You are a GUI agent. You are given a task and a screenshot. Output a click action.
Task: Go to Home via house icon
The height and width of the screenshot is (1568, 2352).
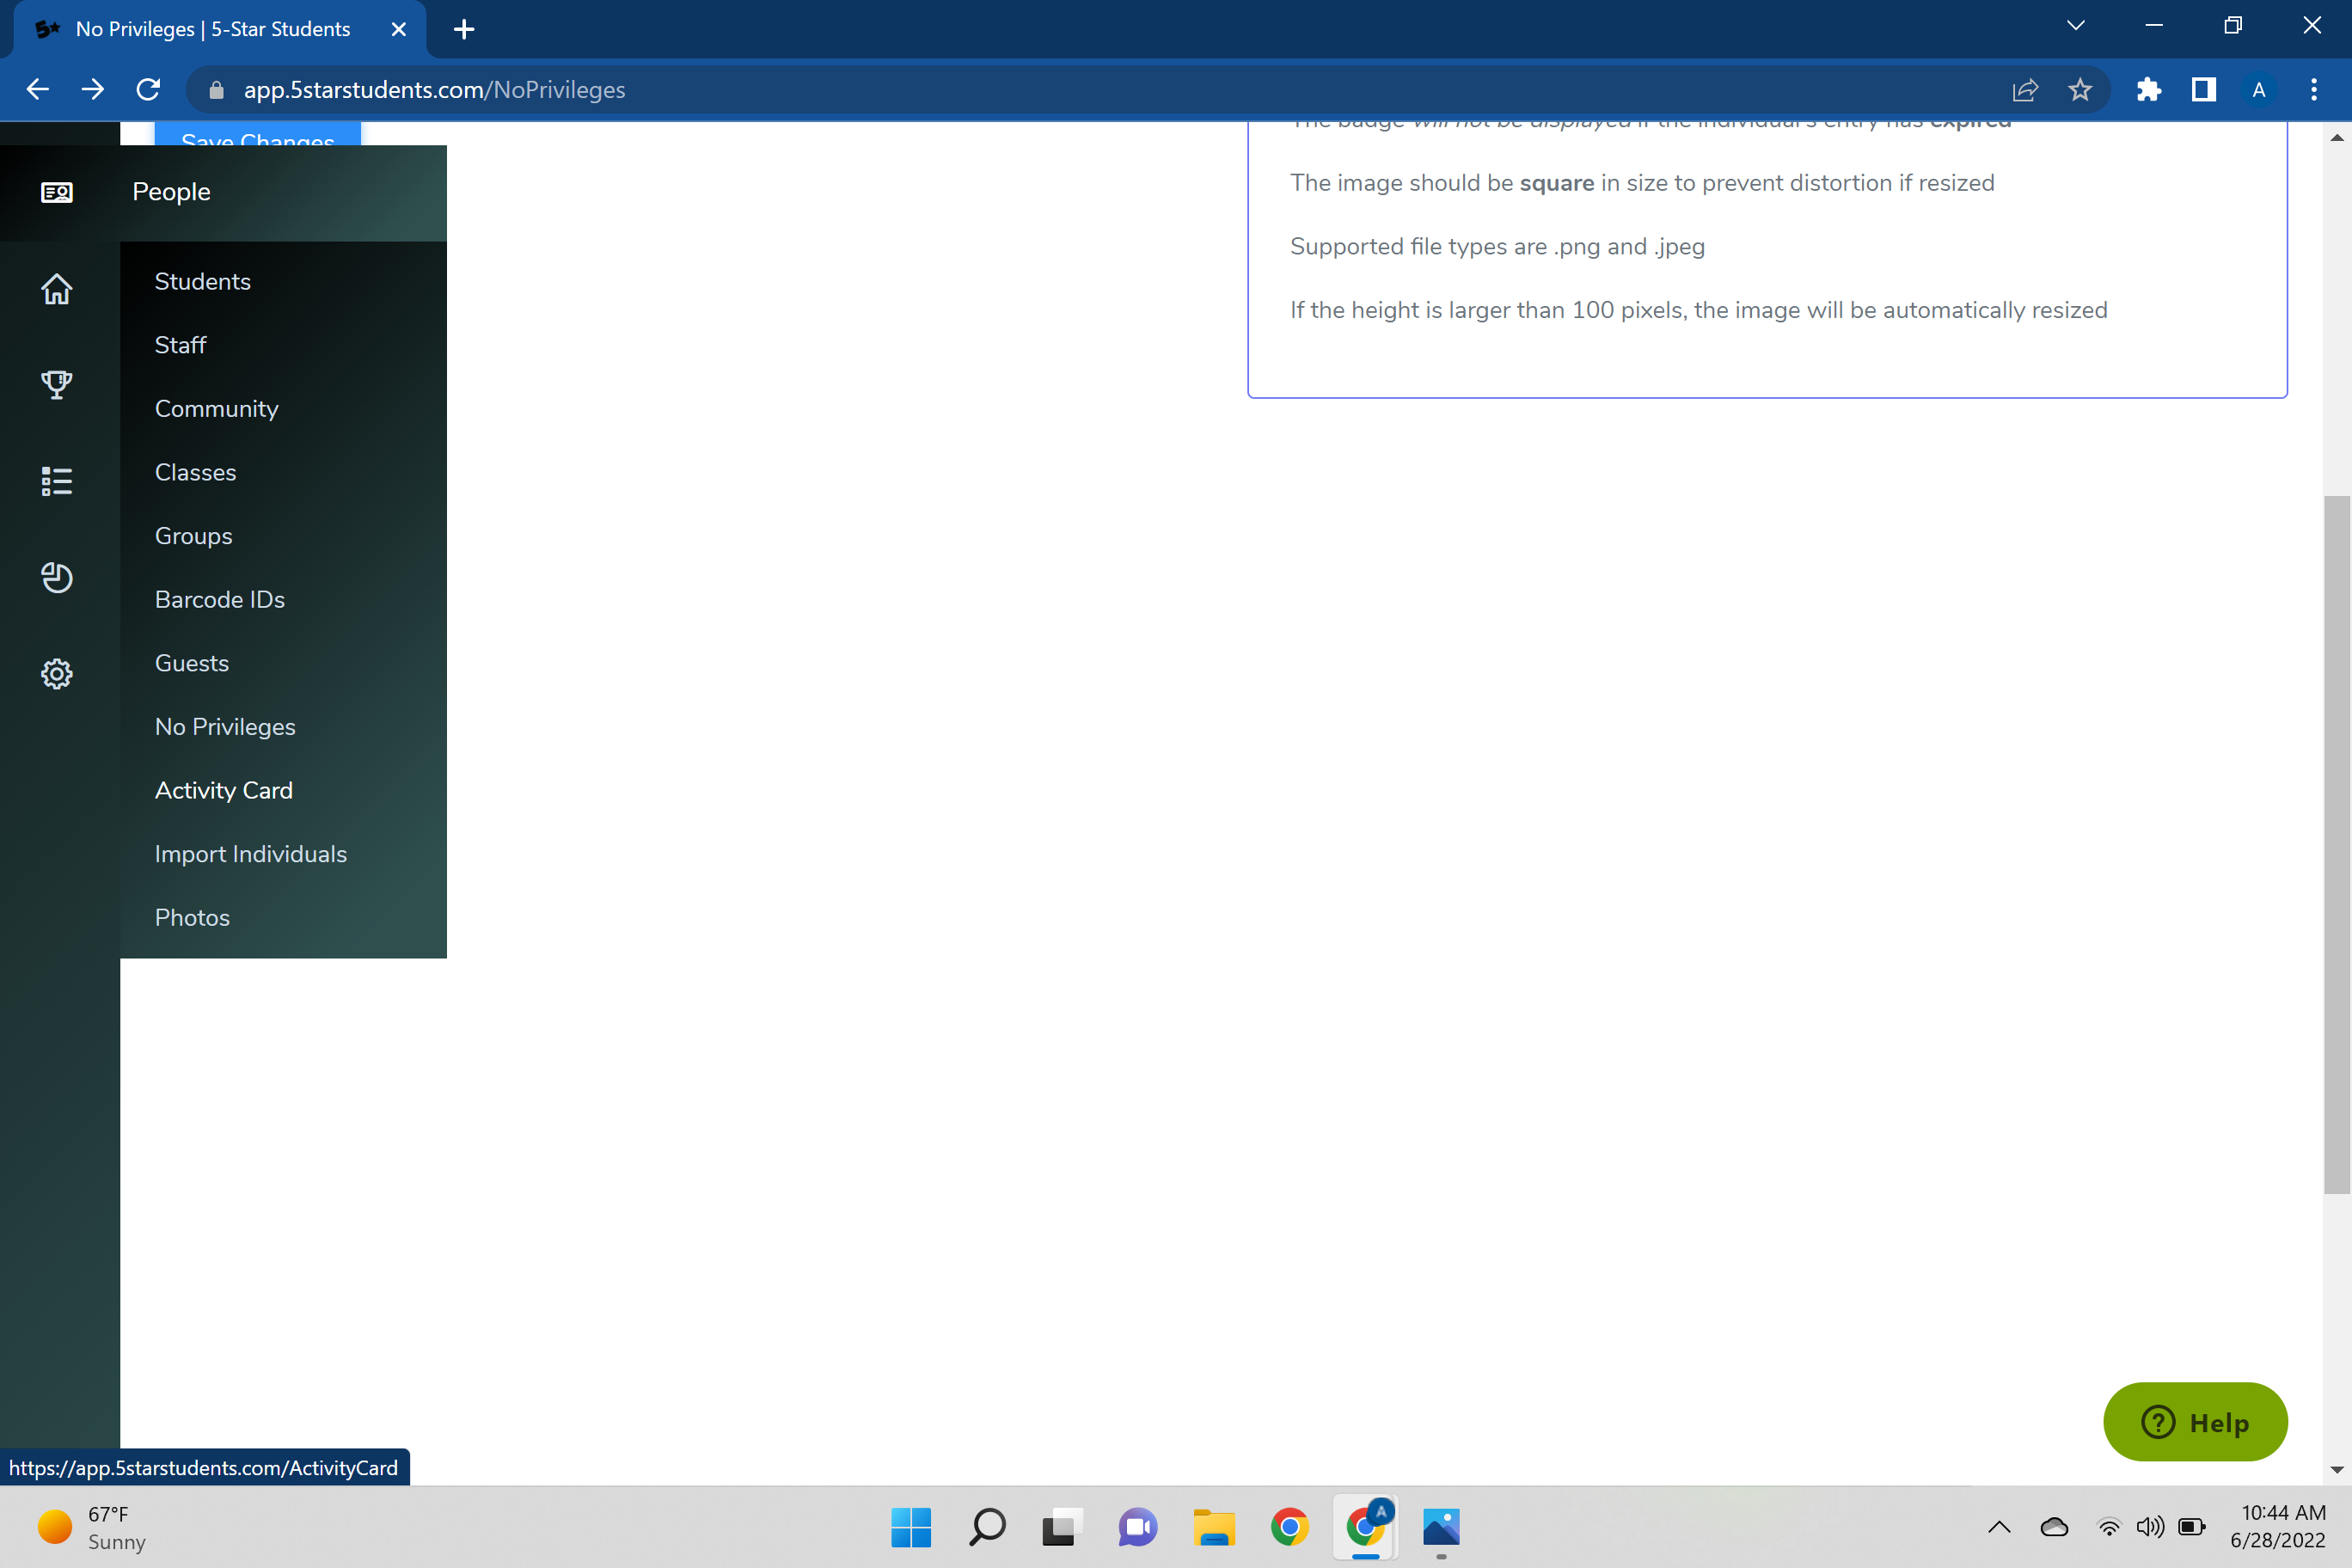click(x=57, y=289)
